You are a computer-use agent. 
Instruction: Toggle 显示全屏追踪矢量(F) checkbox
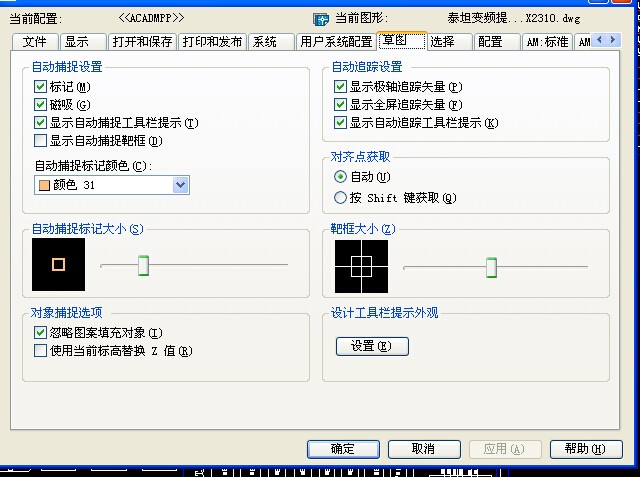(340, 104)
